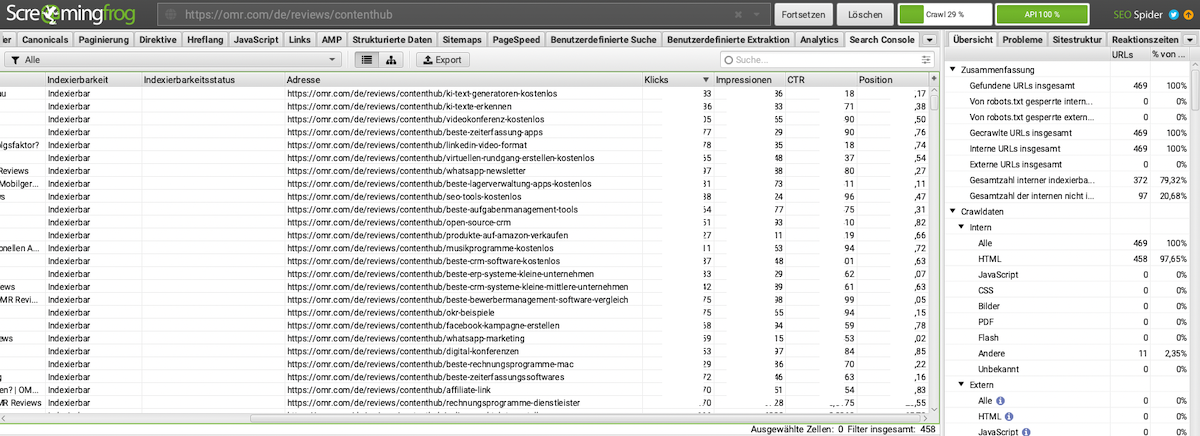
Task: Sort by the CTR column header
Action: 819,79
